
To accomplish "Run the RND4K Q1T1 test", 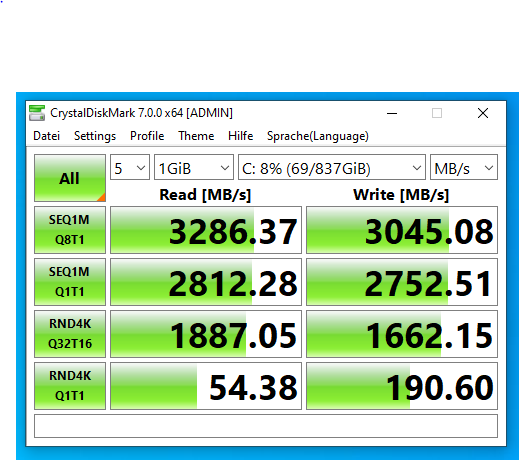I will (70, 386).
